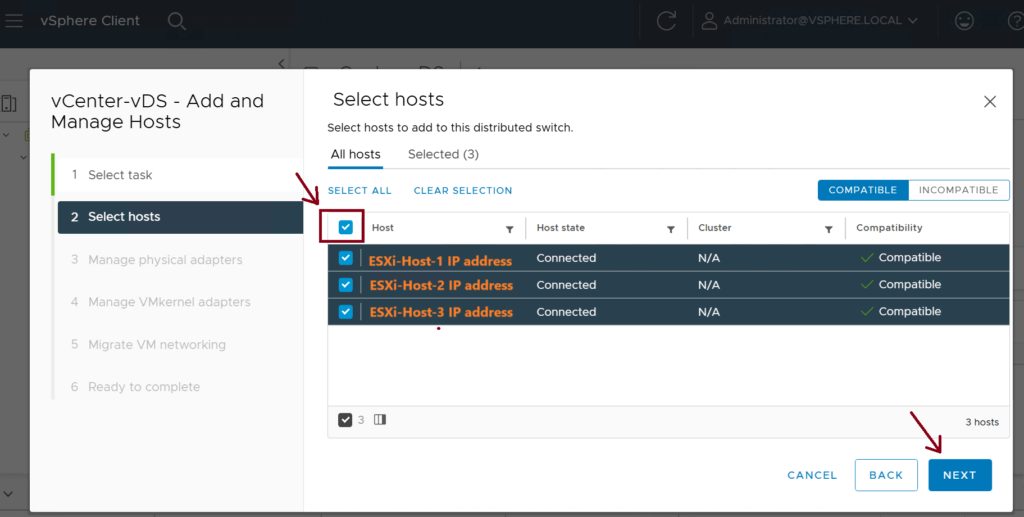Image resolution: width=1024 pixels, height=517 pixels.
Task: Open the Cluster column filter icon
Action: (828, 229)
